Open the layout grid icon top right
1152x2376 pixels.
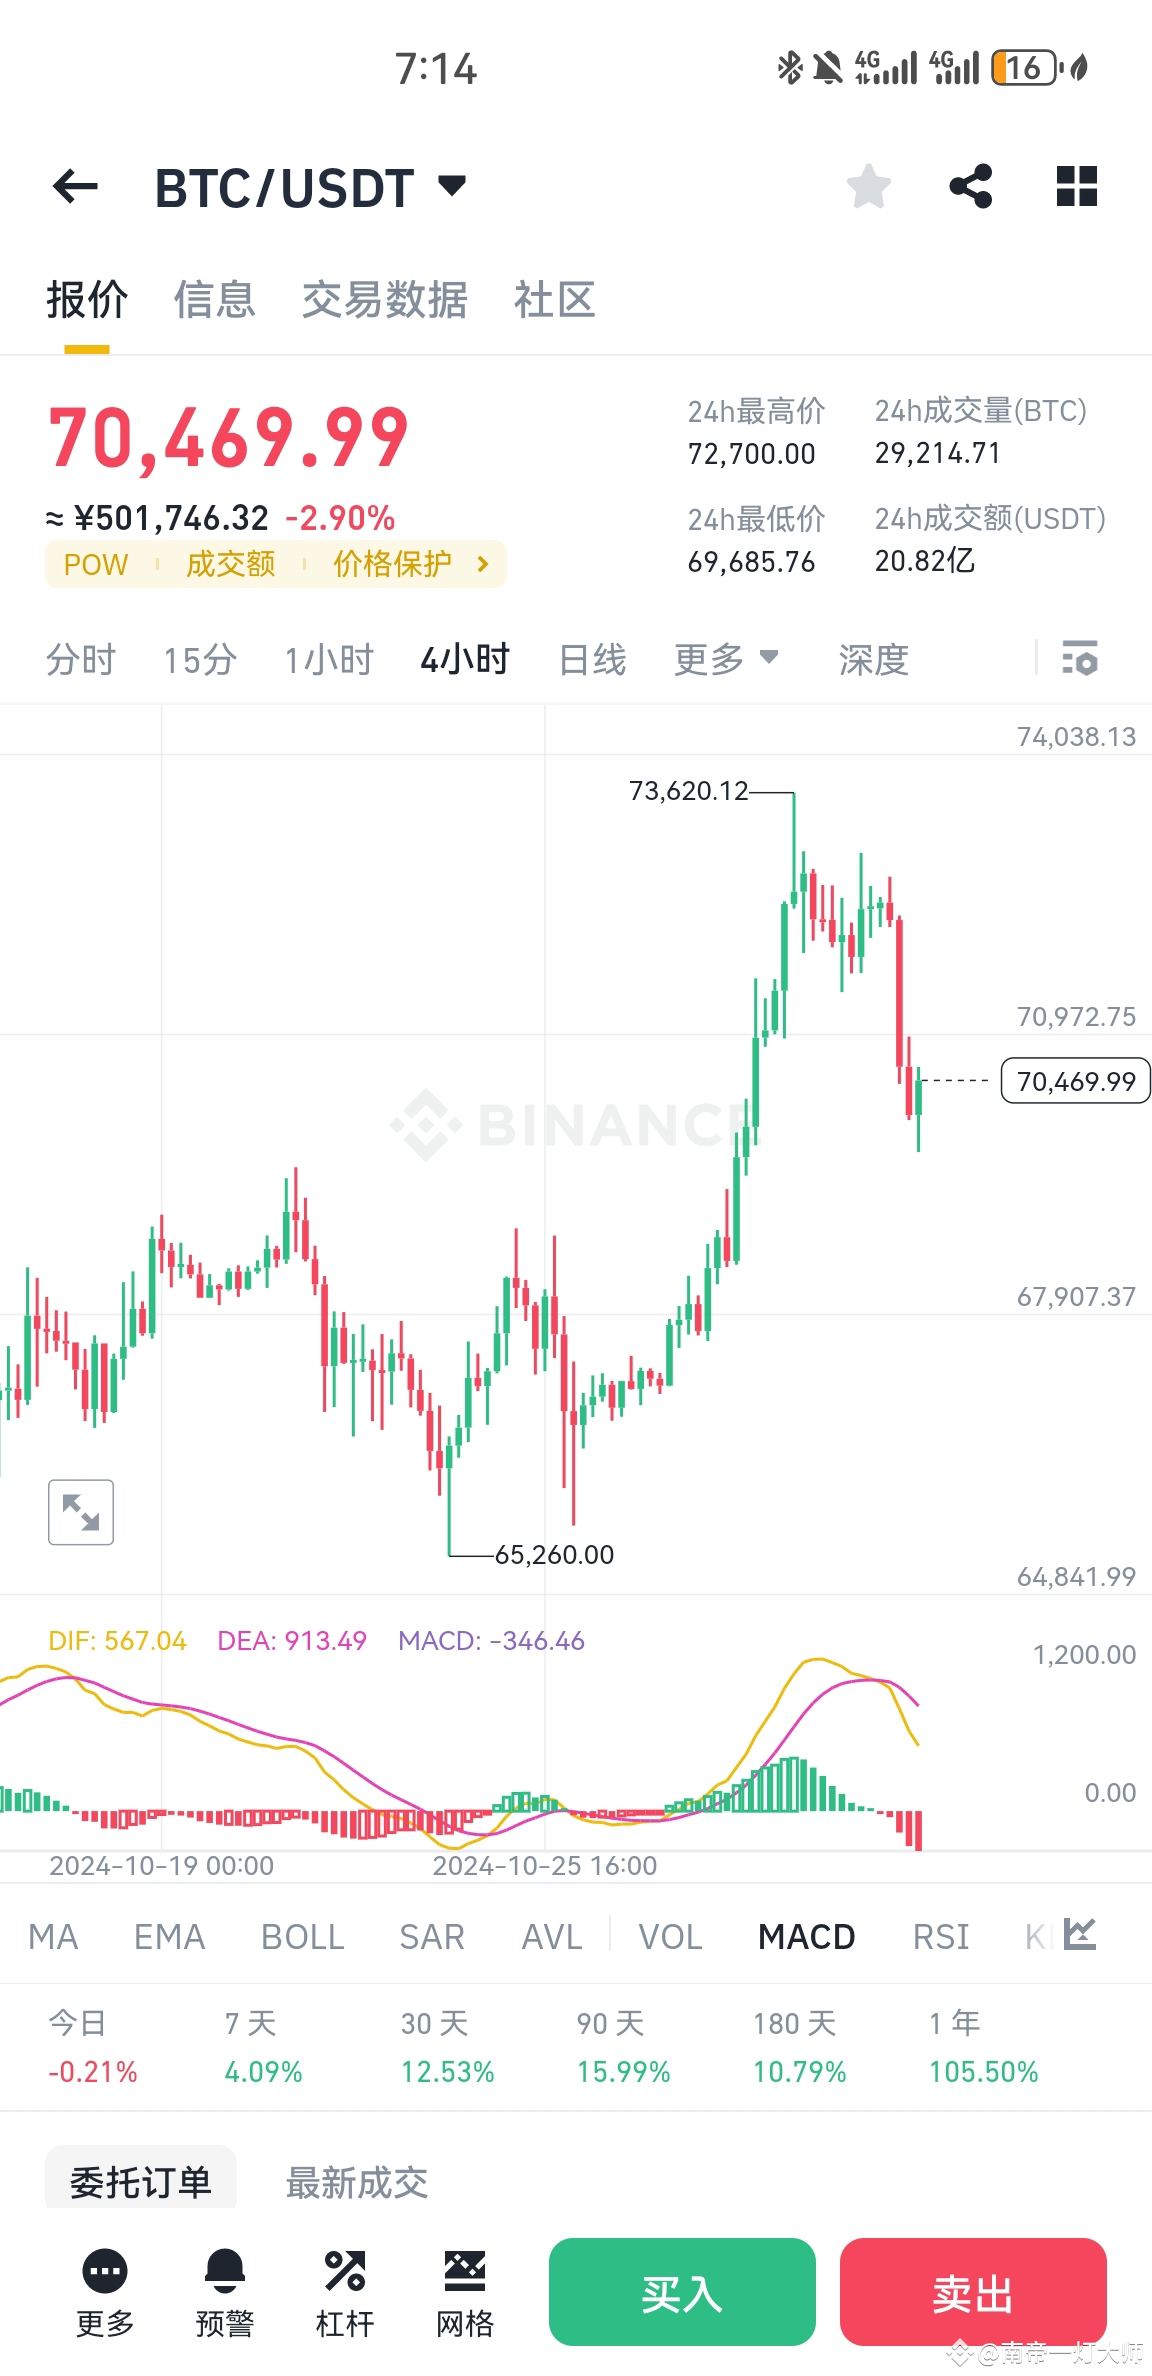click(x=1075, y=186)
